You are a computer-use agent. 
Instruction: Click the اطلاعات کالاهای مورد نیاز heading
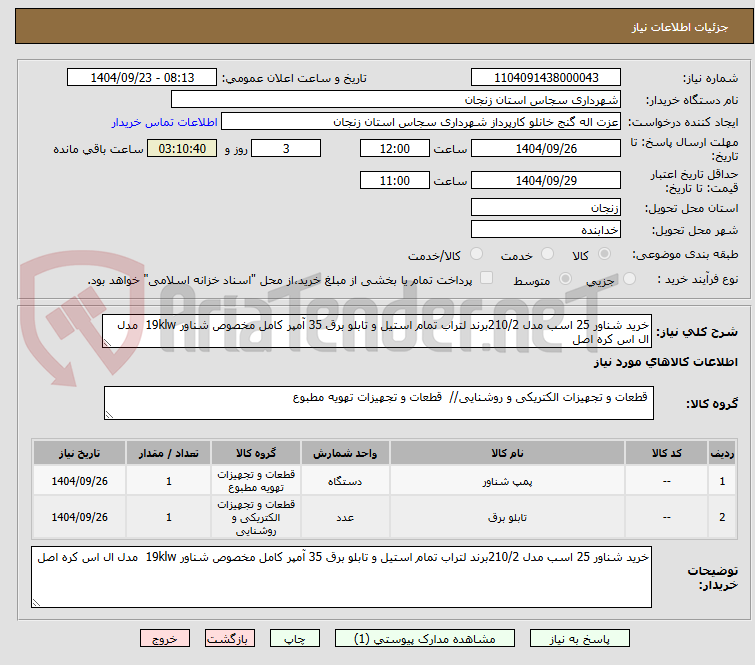click(665, 362)
